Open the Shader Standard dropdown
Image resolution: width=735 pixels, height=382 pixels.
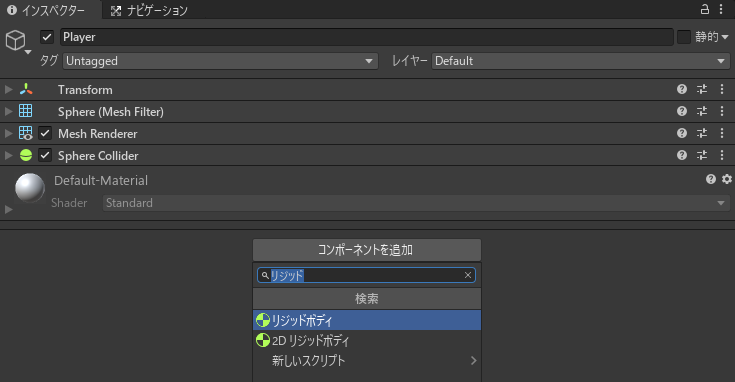click(416, 203)
